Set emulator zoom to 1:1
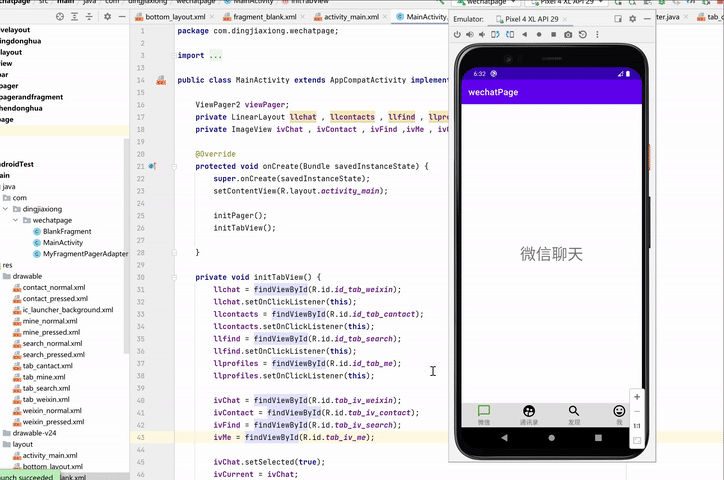The width and height of the screenshot is (724, 480). pos(637,426)
